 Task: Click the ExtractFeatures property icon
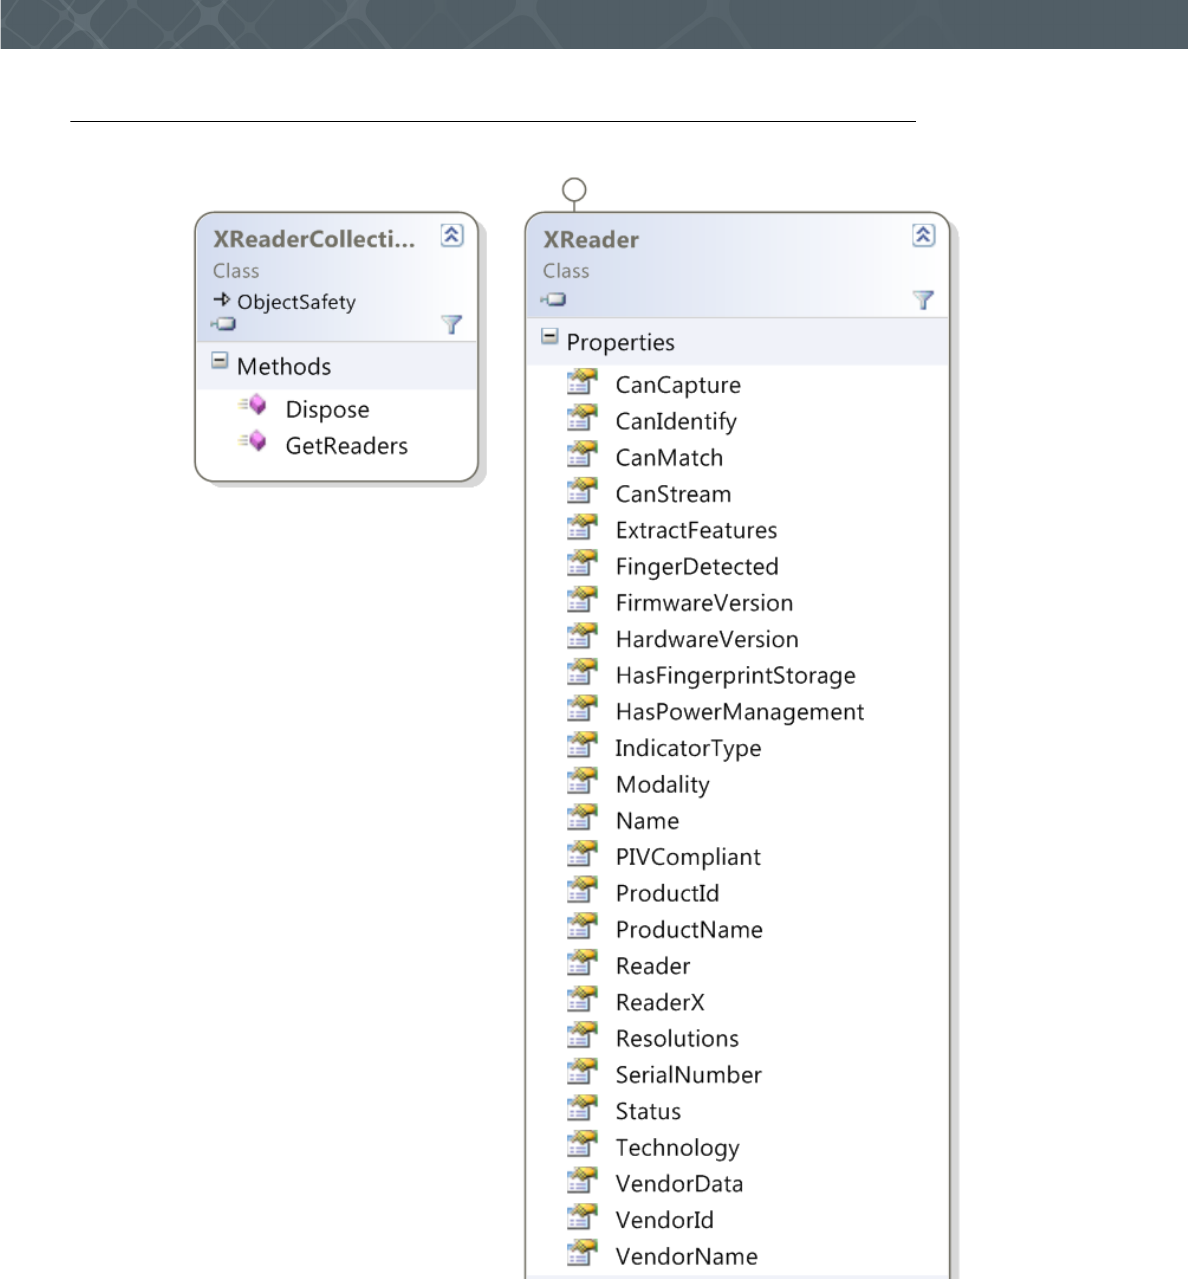582,527
